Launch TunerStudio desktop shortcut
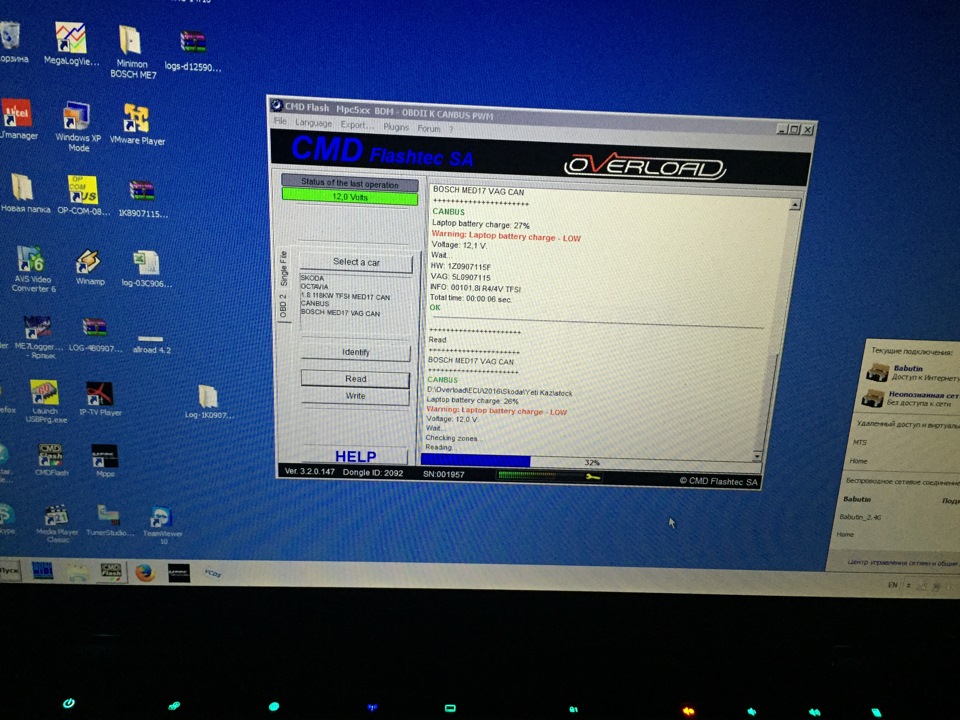The image size is (960, 720). [109, 520]
